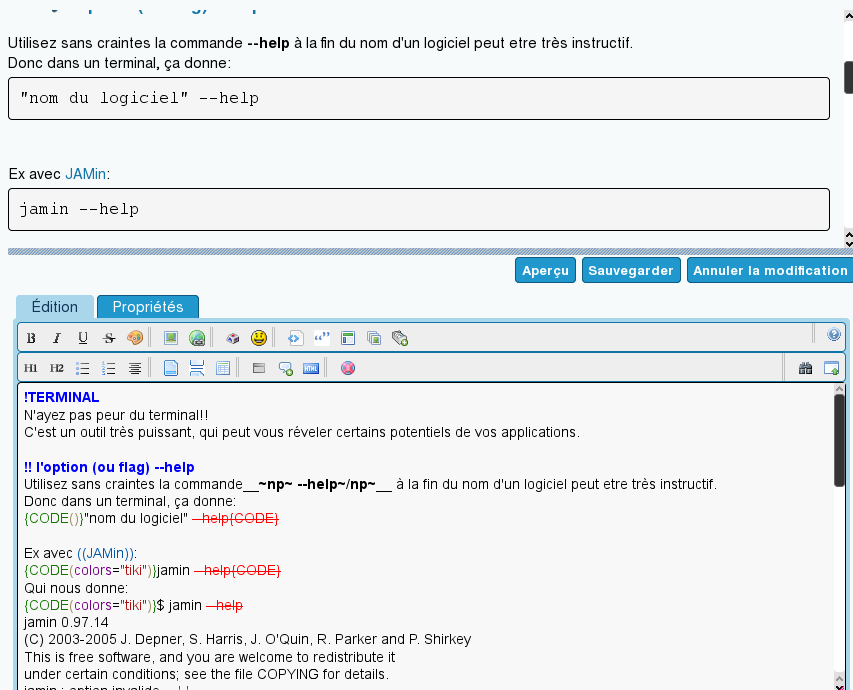This screenshot has height=690, width=853.
Task: Insert a code block with the brackets icon
Action: (295, 338)
